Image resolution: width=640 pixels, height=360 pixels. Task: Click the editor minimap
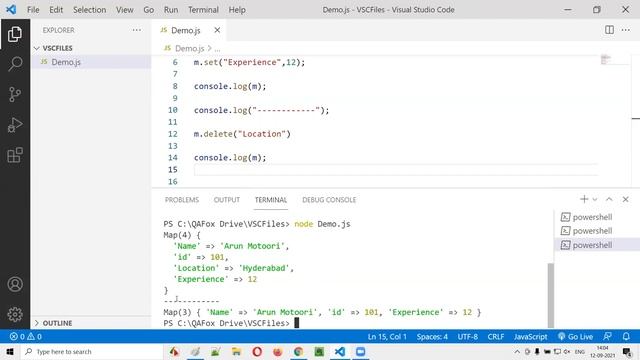[x=605, y=60]
